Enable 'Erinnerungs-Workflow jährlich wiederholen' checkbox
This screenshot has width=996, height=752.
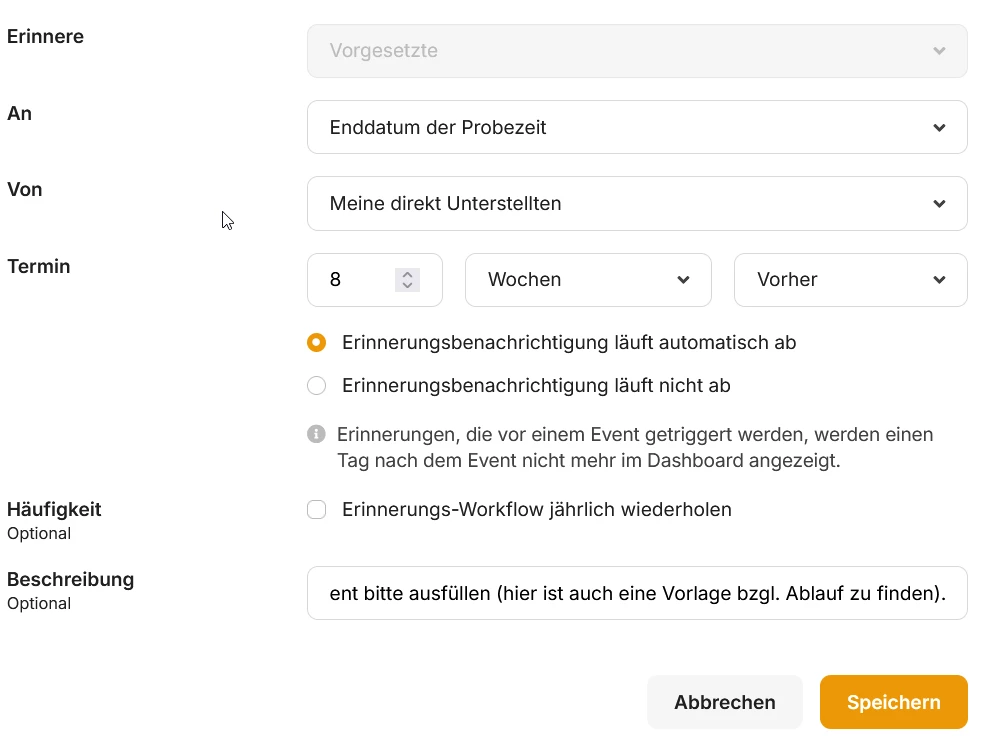[317, 510]
